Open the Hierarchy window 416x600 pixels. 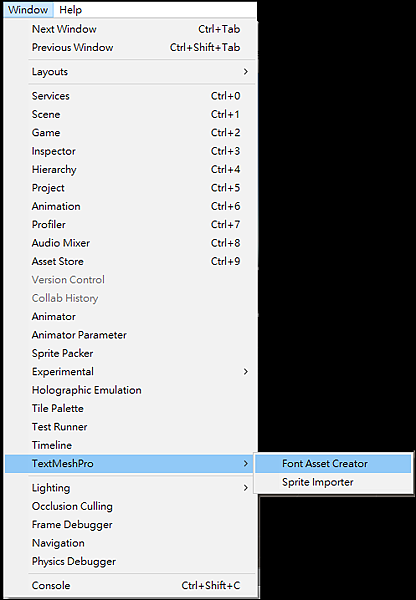(x=130, y=170)
